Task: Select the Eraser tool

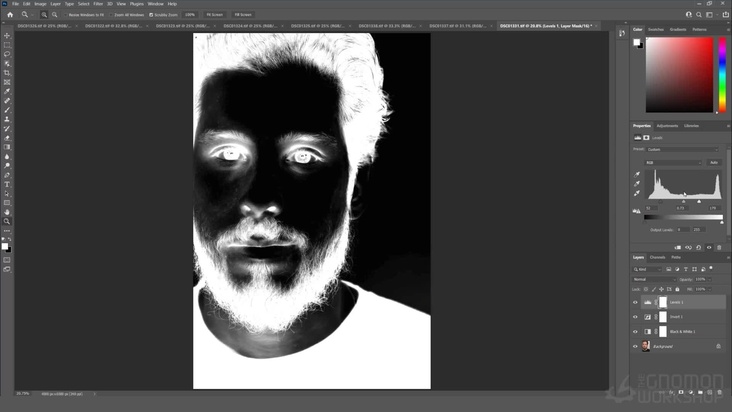Action: pos(7,138)
